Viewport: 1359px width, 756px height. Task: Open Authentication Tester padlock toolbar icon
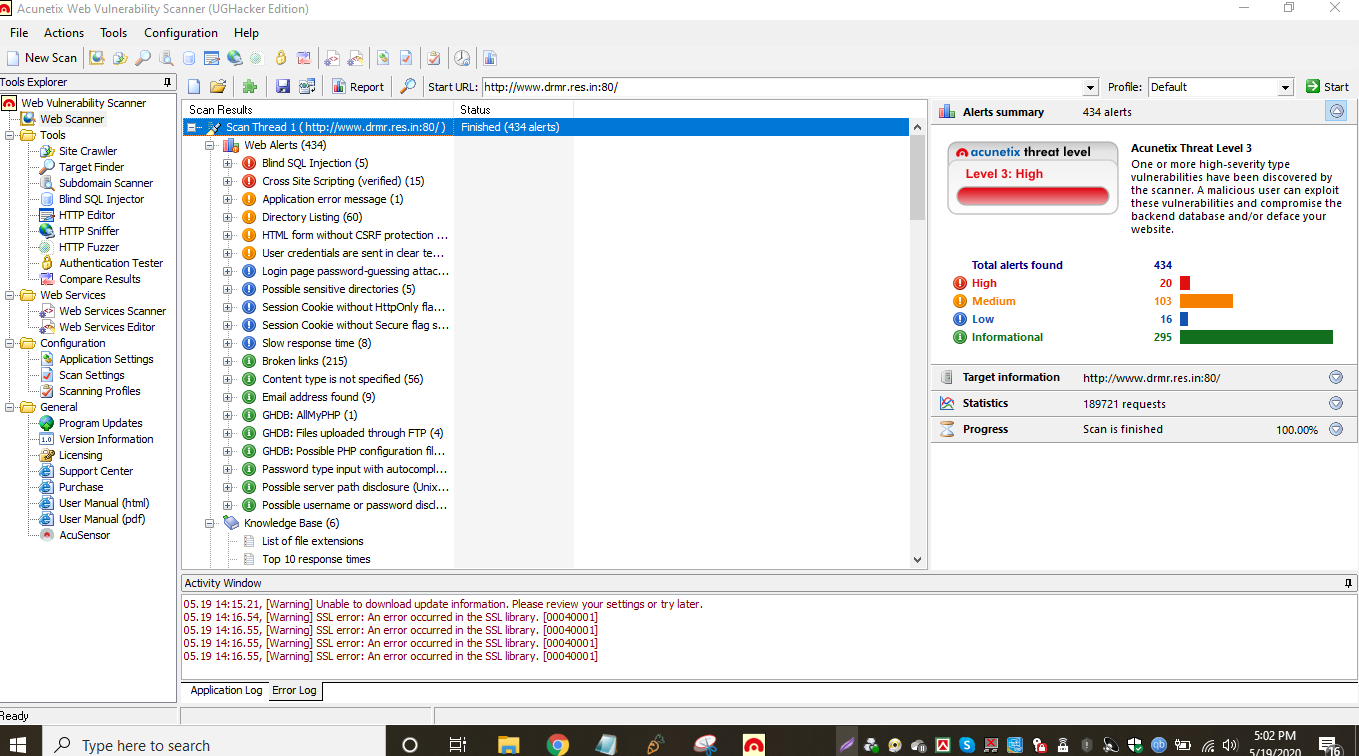click(281, 58)
